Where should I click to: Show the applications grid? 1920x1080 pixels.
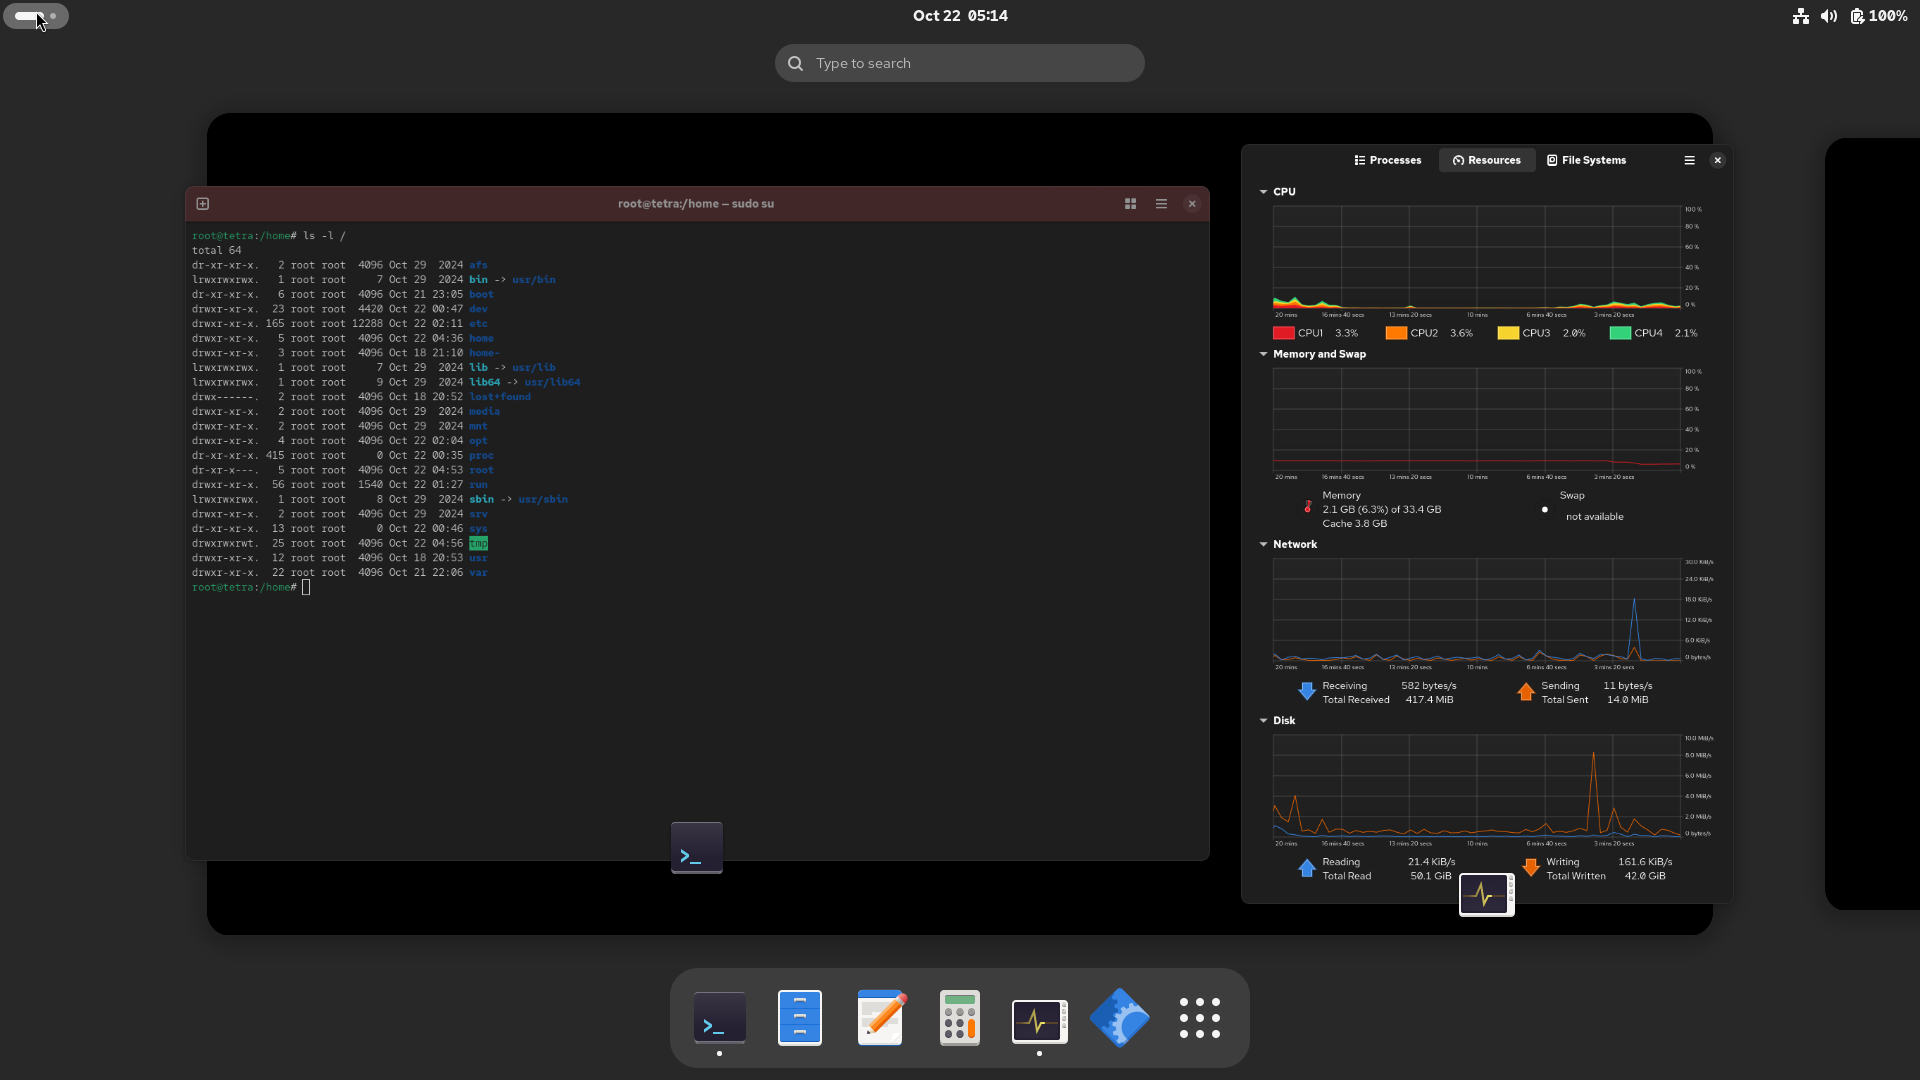click(x=1199, y=1018)
